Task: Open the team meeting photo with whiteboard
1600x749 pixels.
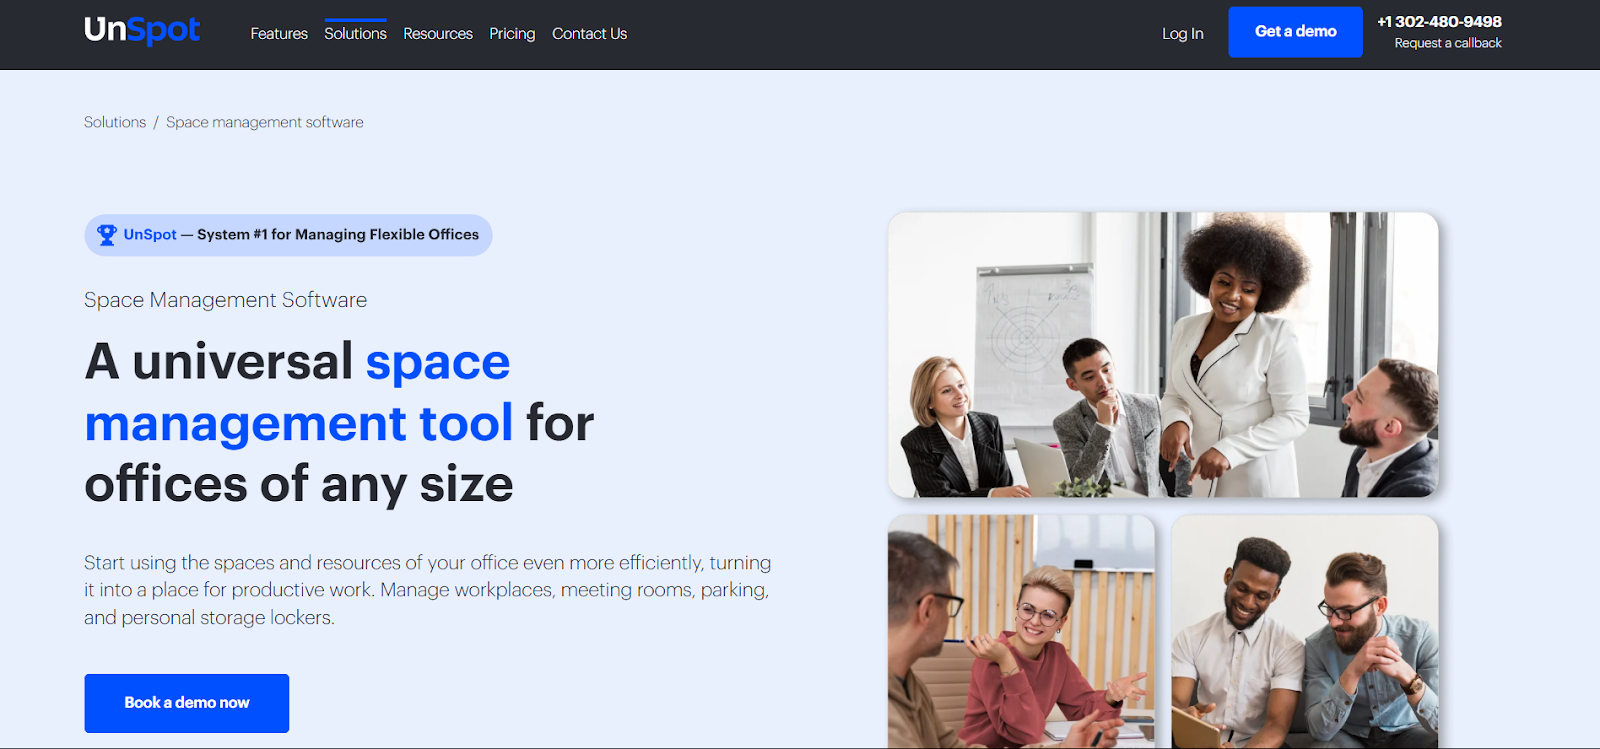Action: (x=1163, y=354)
